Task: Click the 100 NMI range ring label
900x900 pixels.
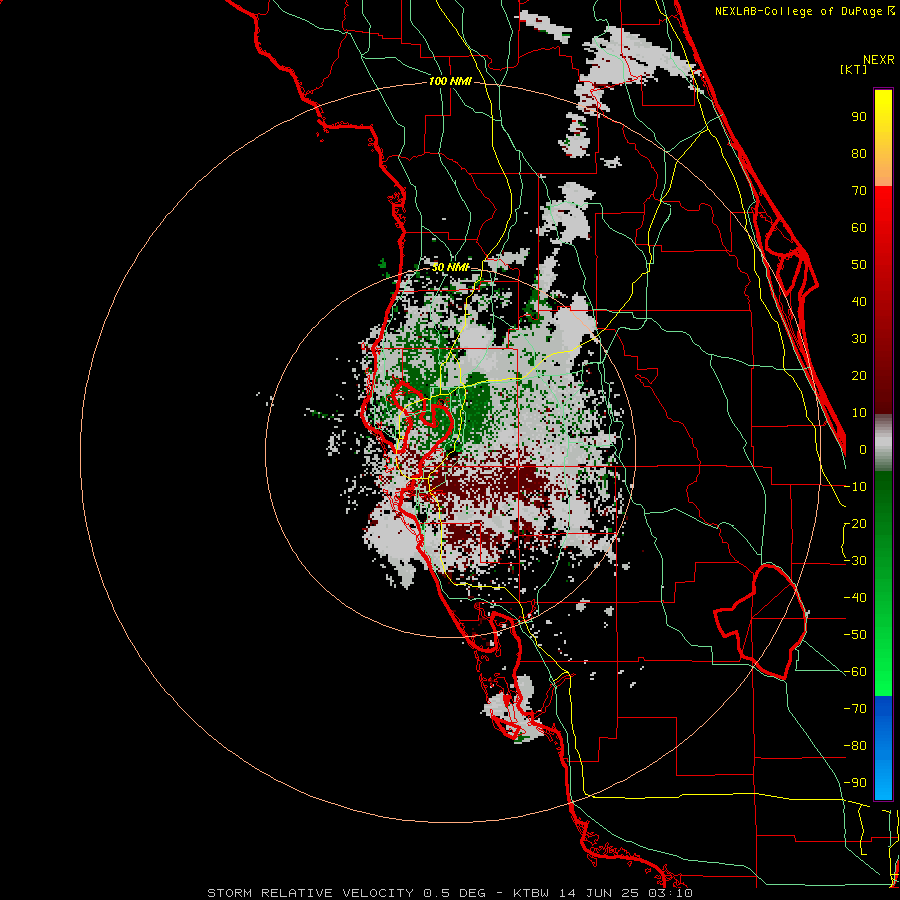Action: (x=449, y=82)
